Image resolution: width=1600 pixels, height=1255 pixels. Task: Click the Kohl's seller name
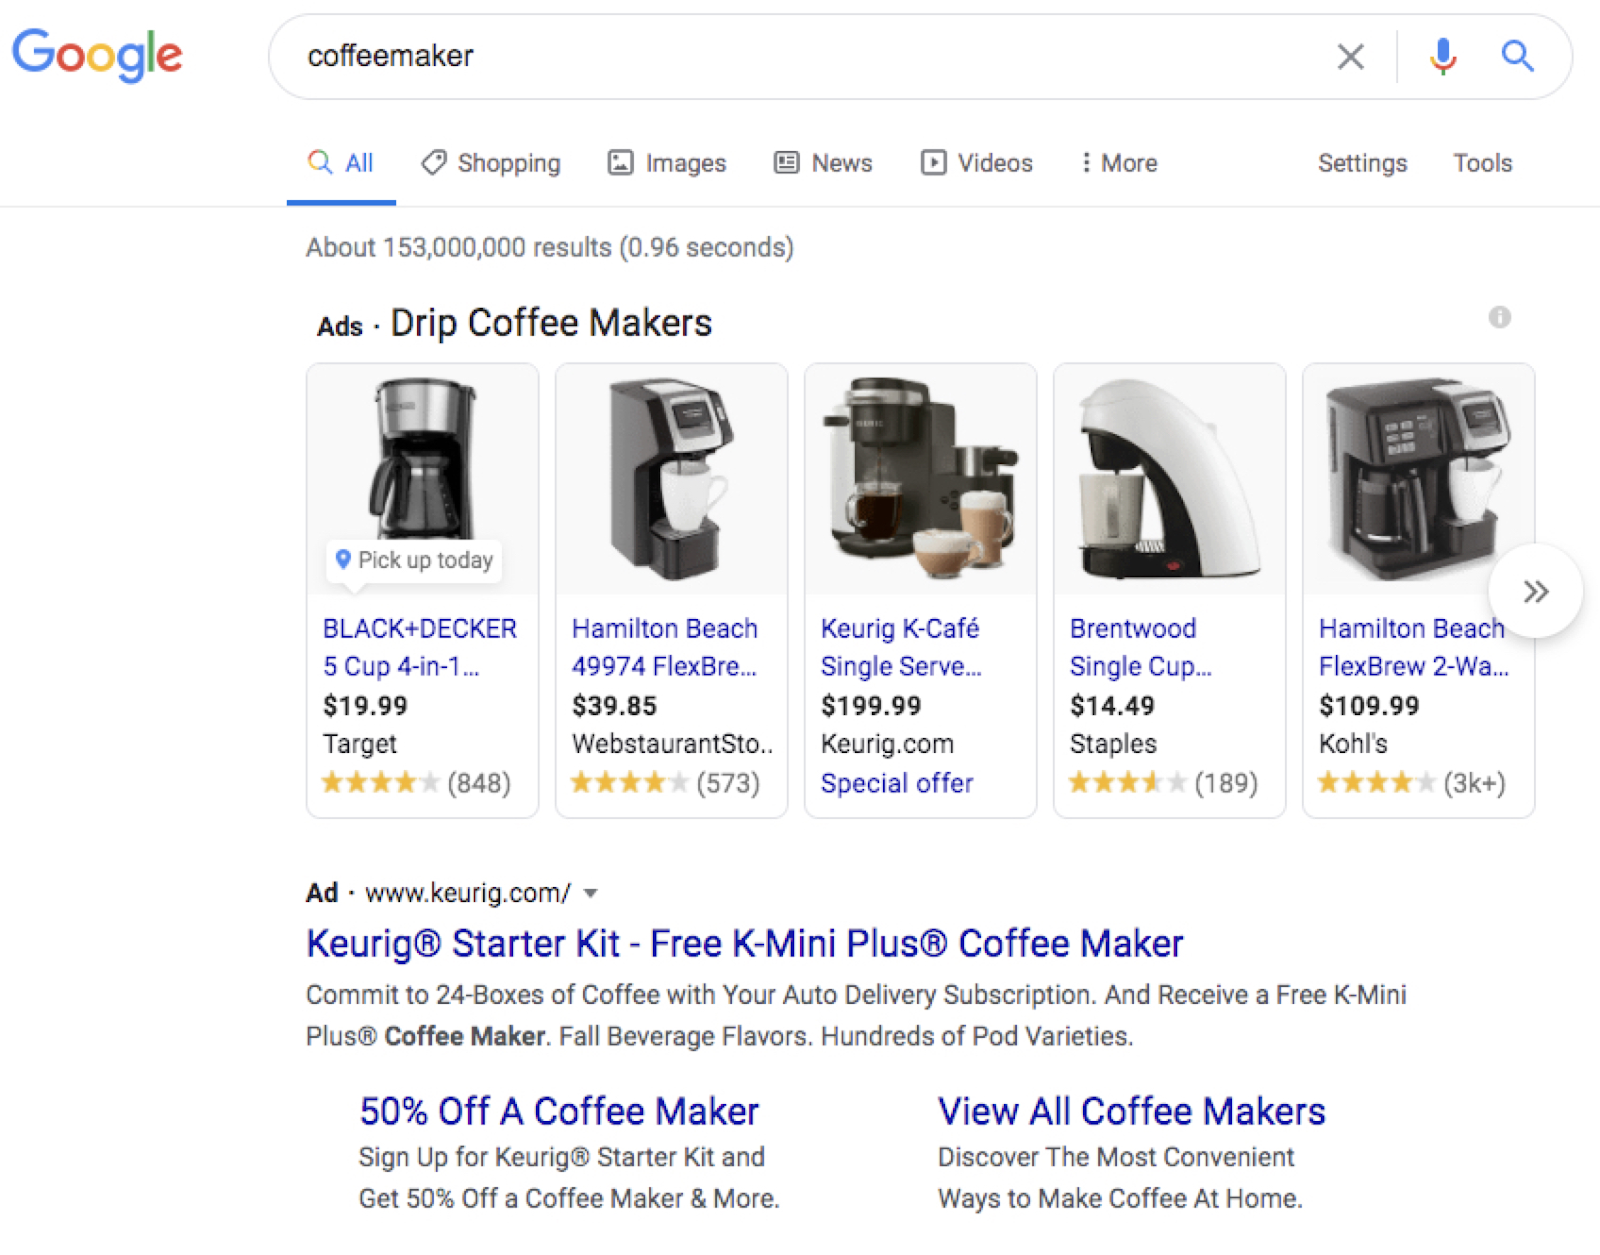tap(1353, 744)
